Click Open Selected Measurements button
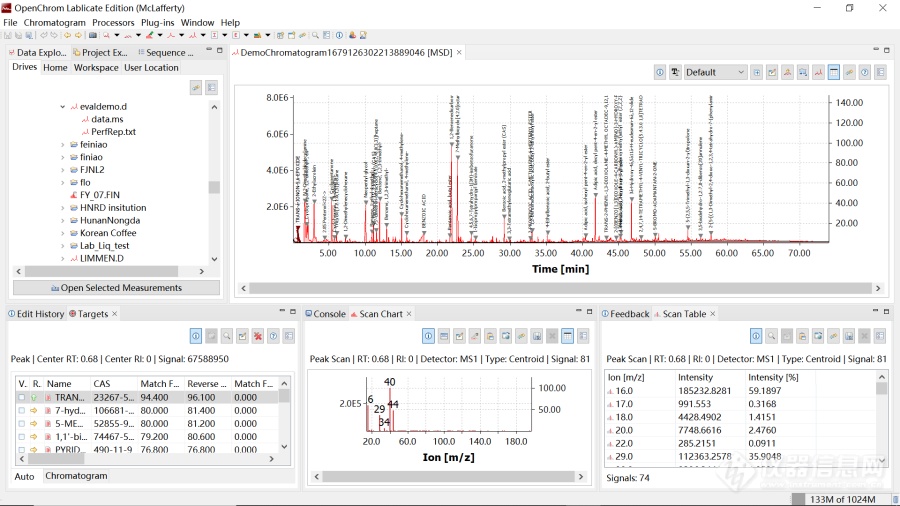The image size is (900, 506). pyautogui.click(x=116, y=288)
